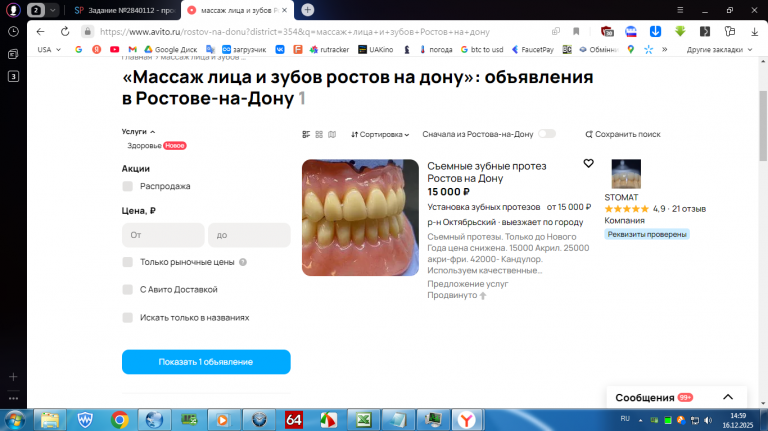Image resolution: width=768 pixels, height=431 pixels.
Task: Show more hidden bookmarks
Action: [x=665, y=49]
